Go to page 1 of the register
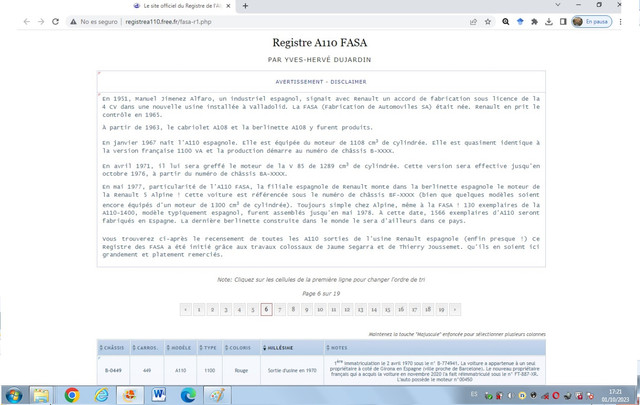 [199, 309]
